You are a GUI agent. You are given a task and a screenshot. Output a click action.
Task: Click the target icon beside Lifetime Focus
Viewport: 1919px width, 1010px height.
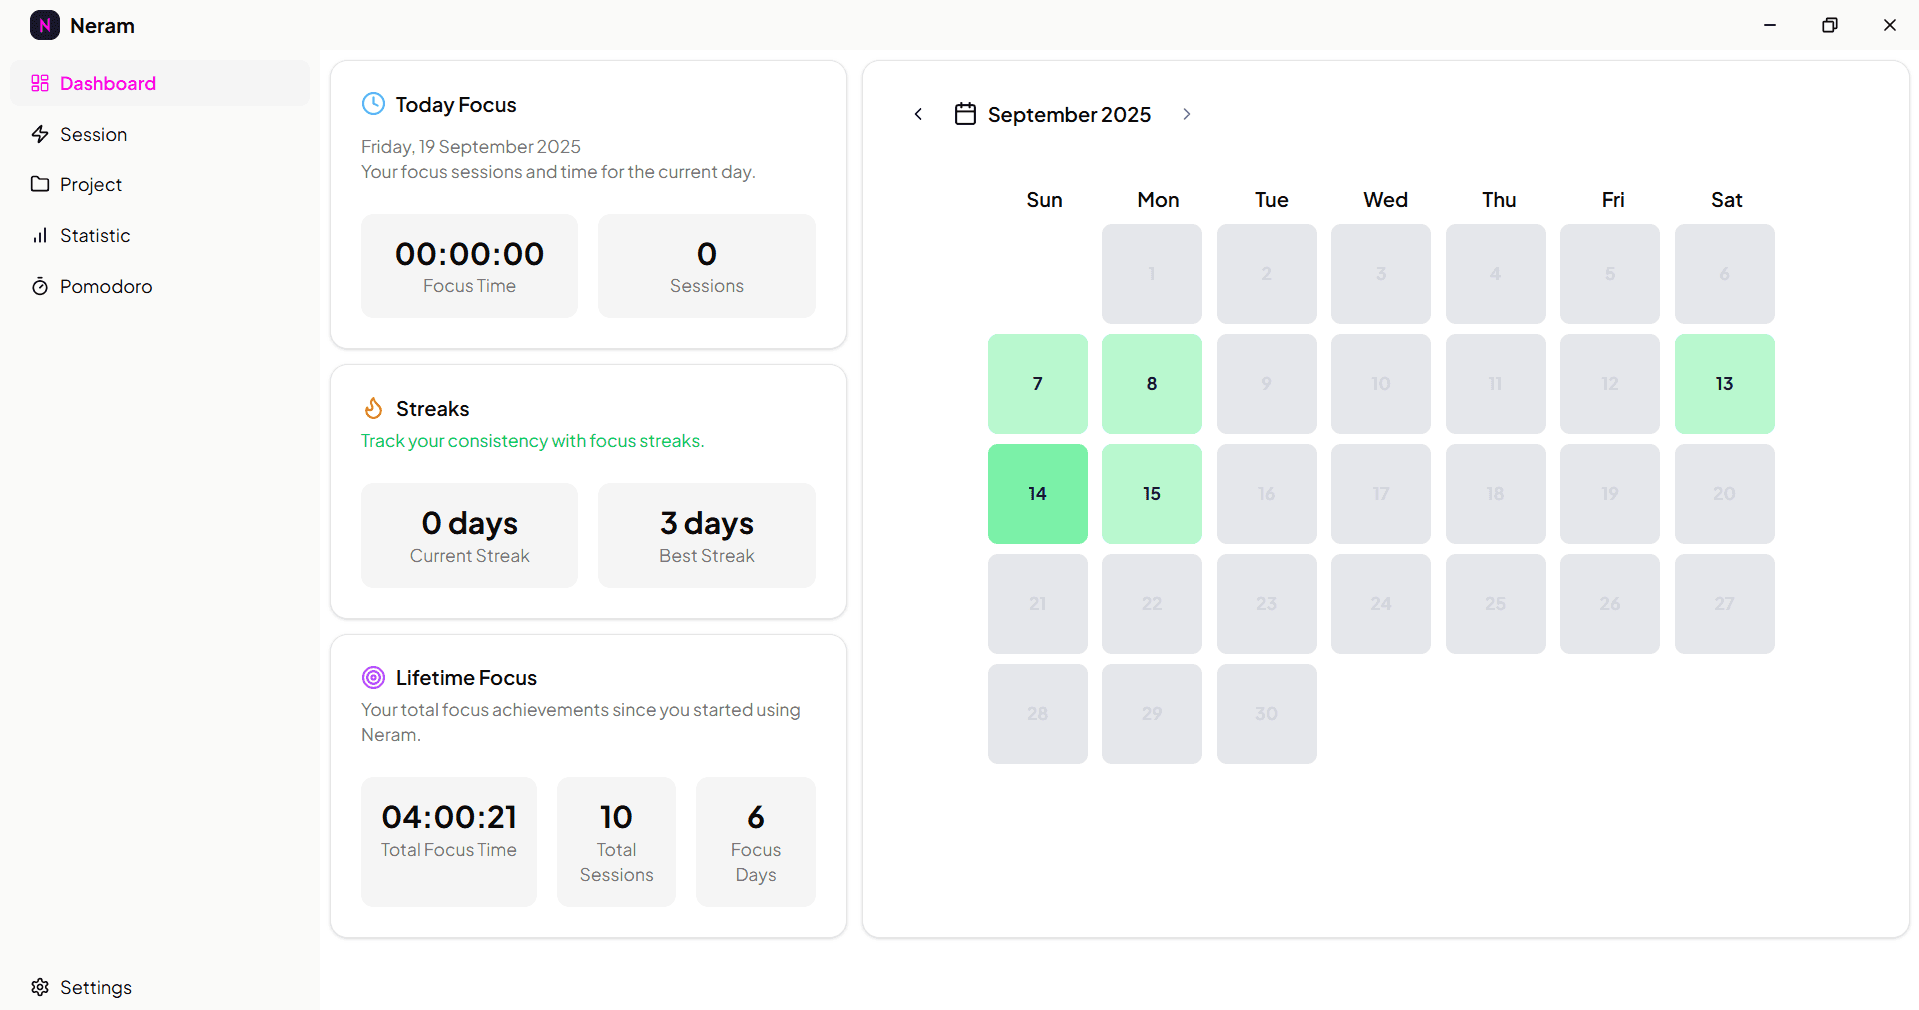373,678
